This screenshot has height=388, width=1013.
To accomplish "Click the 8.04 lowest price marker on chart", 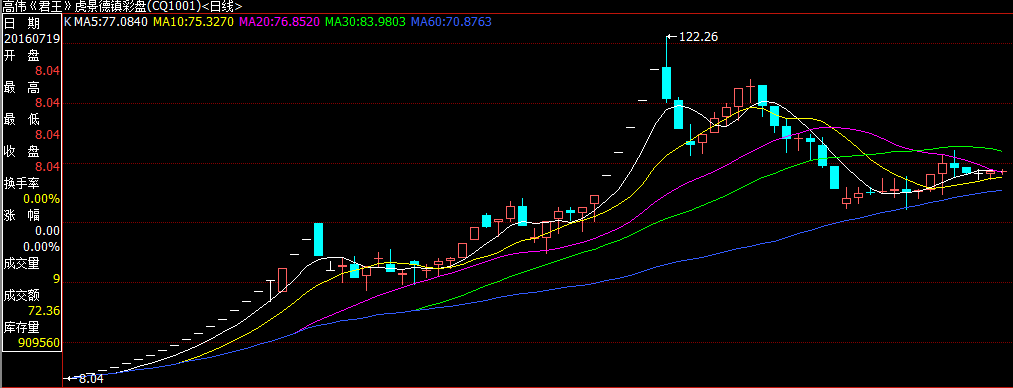I will click(90, 378).
